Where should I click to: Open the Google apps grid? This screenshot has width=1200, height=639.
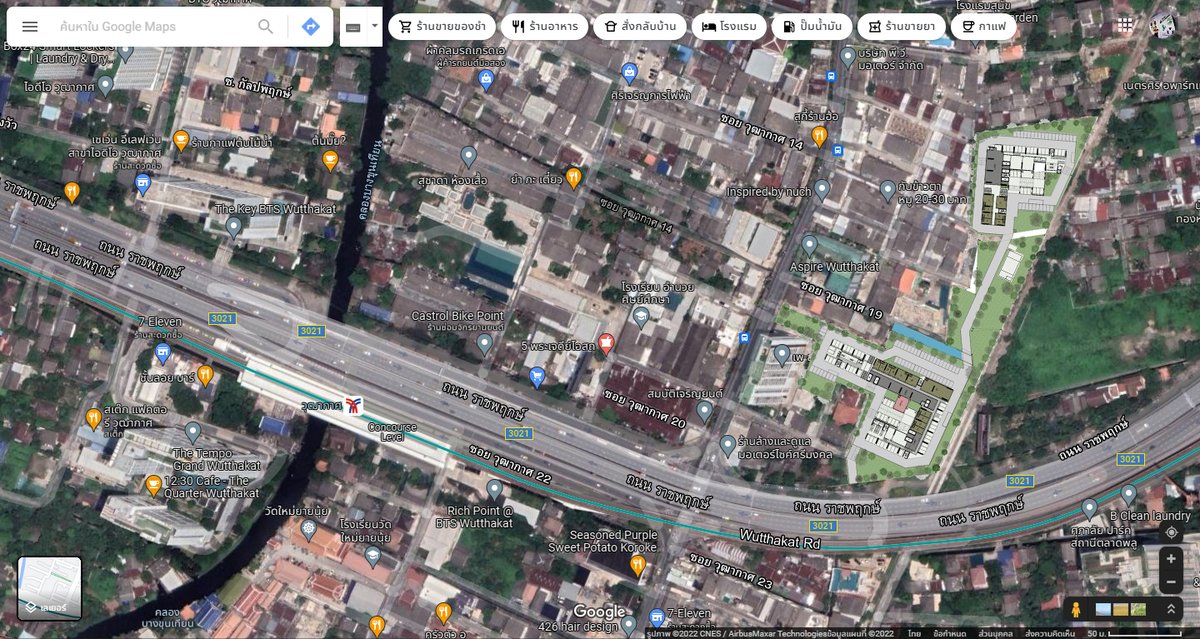(1126, 25)
